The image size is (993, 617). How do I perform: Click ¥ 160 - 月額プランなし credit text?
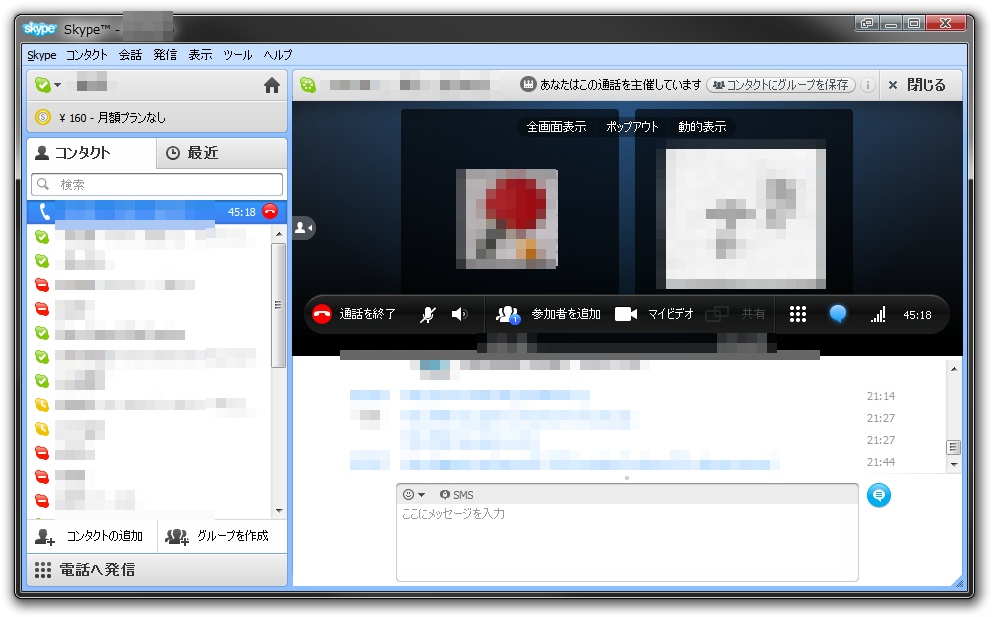tap(112, 118)
